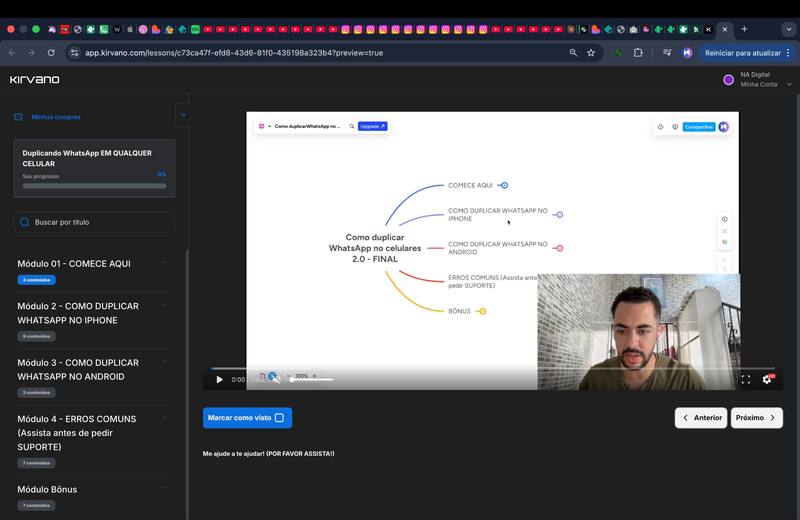Screen dimensions: 800x520
Task: Check the Marcar como visto checkbox
Action: [279, 417]
